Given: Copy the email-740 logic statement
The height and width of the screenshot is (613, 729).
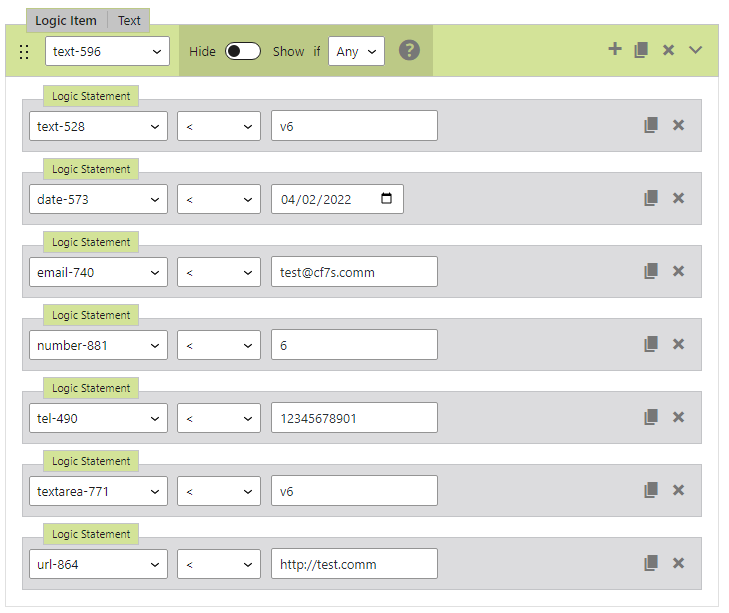Looking at the screenshot, I should tap(651, 271).
